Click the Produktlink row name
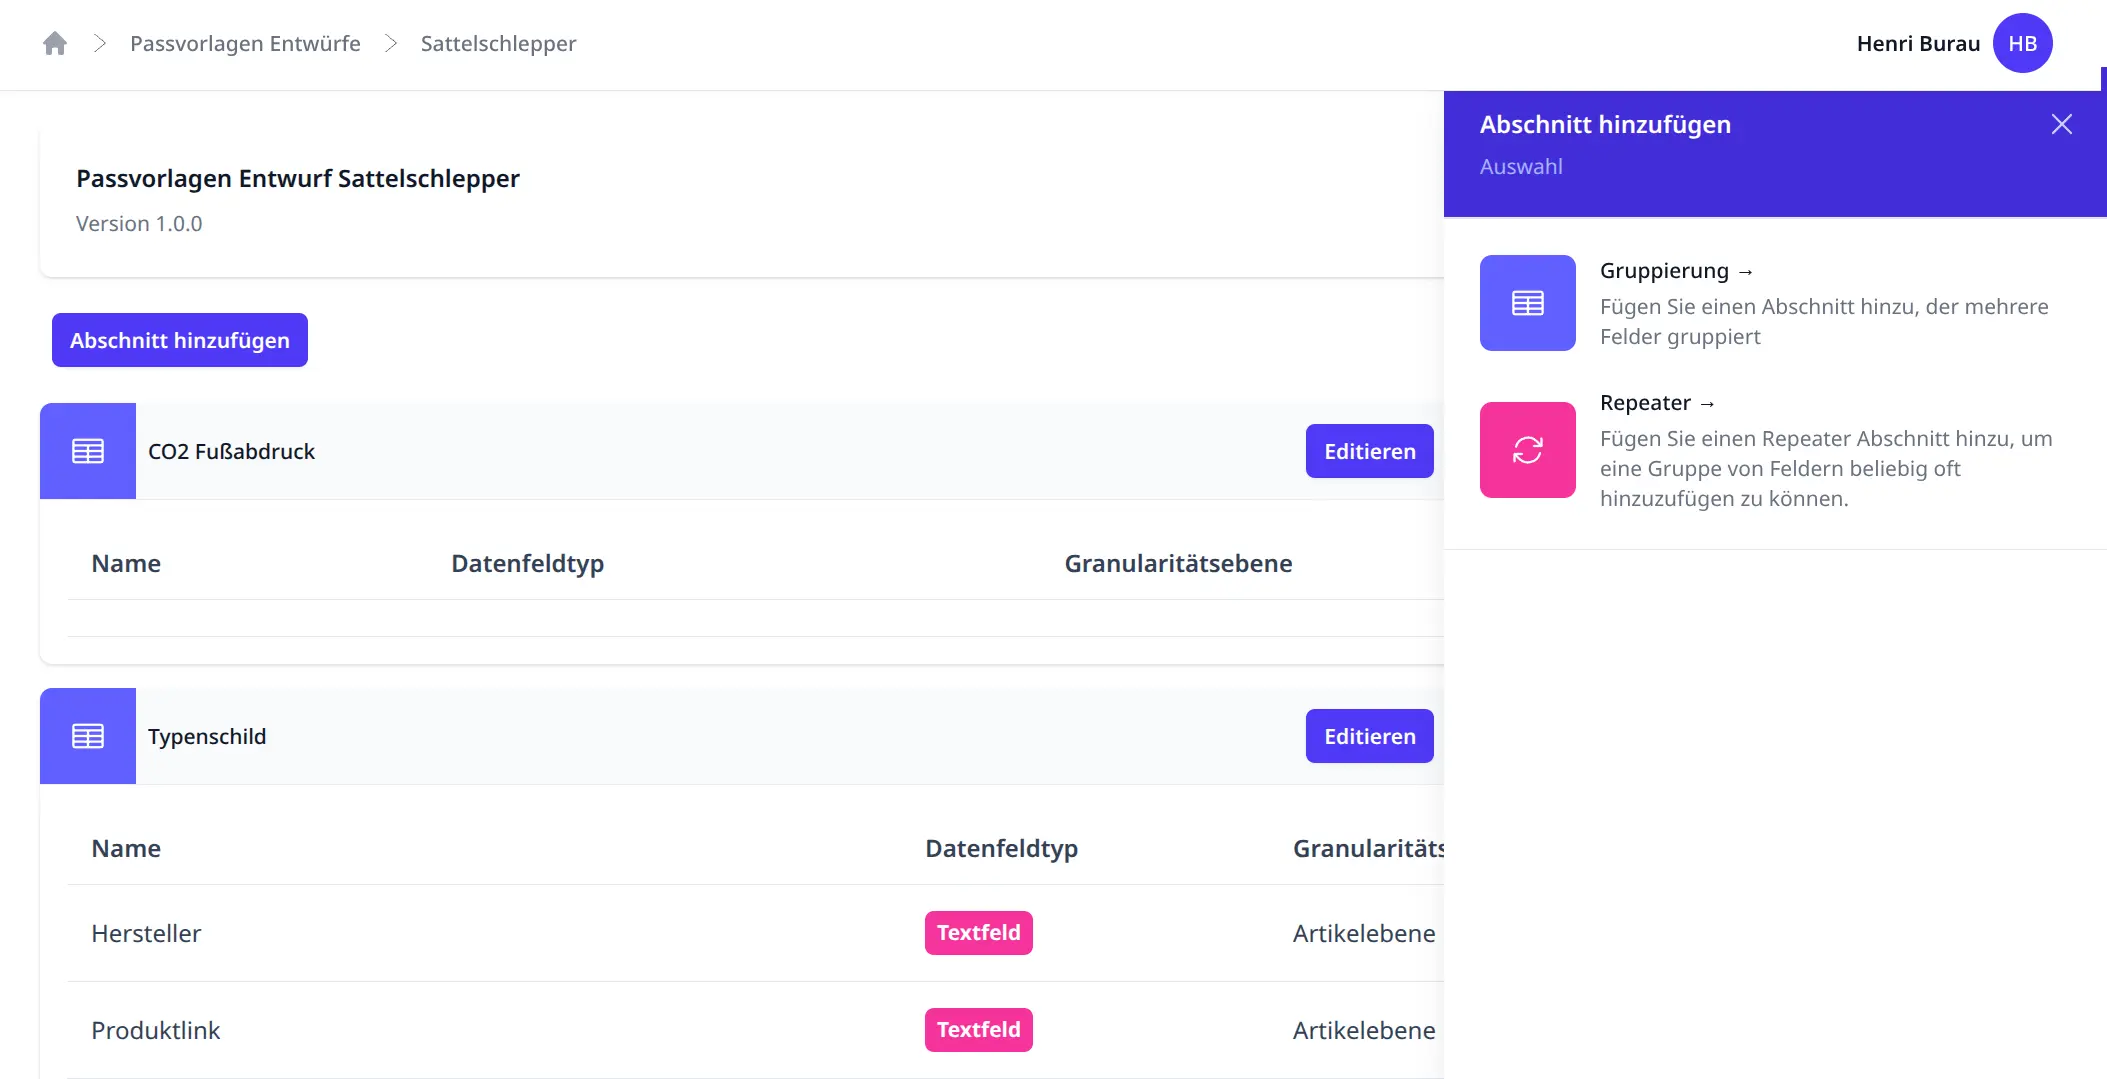The width and height of the screenshot is (2107, 1079). click(155, 1030)
